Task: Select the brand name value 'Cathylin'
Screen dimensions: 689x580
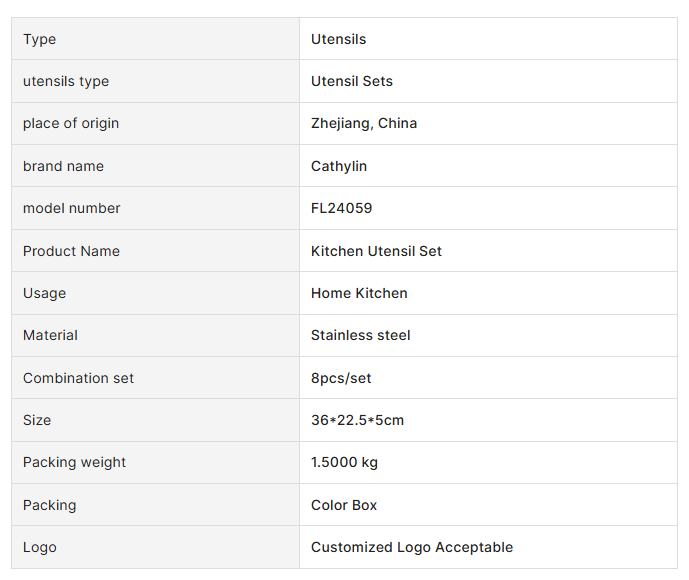Action: coord(339,166)
